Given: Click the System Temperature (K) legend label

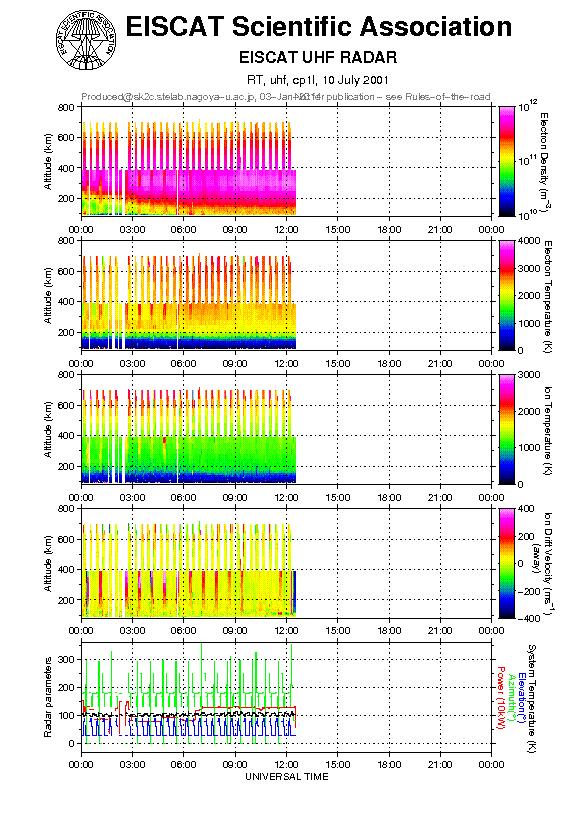Looking at the screenshot, I should [531, 698].
